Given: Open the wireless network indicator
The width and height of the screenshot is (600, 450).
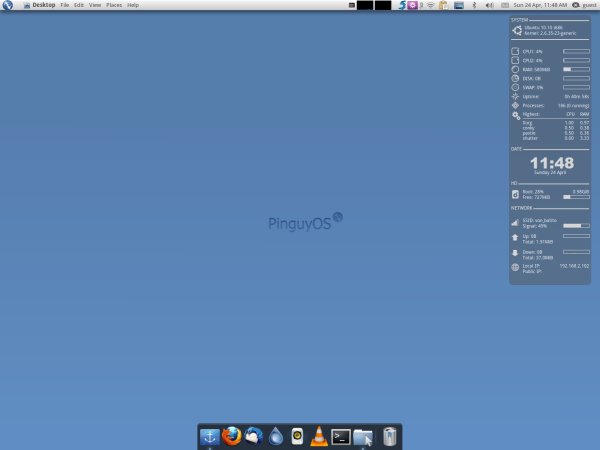Looking at the screenshot, I should coord(430,6).
